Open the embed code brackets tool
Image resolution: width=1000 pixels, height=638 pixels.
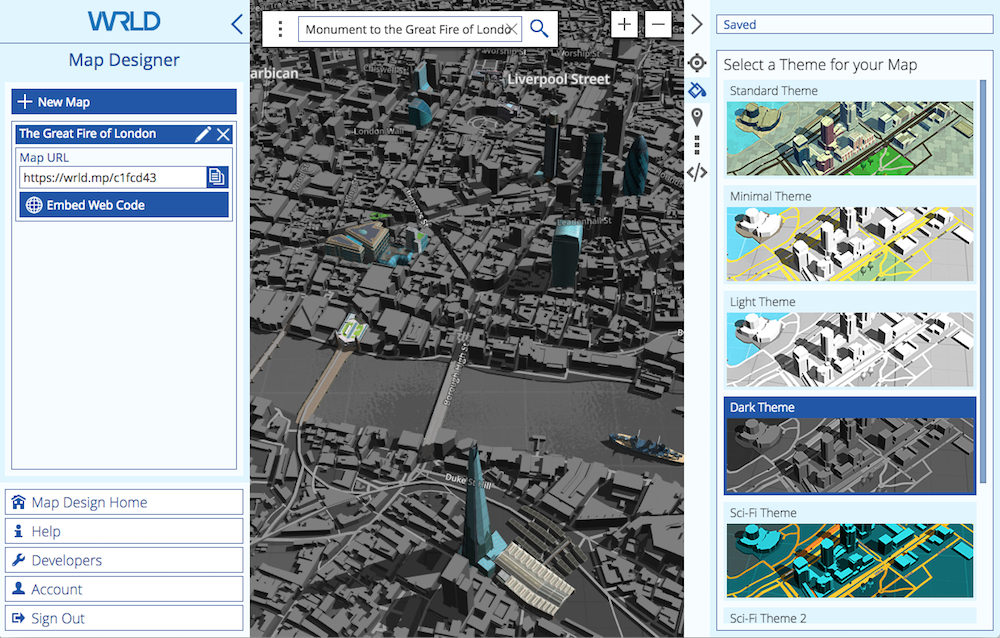point(697,172)
